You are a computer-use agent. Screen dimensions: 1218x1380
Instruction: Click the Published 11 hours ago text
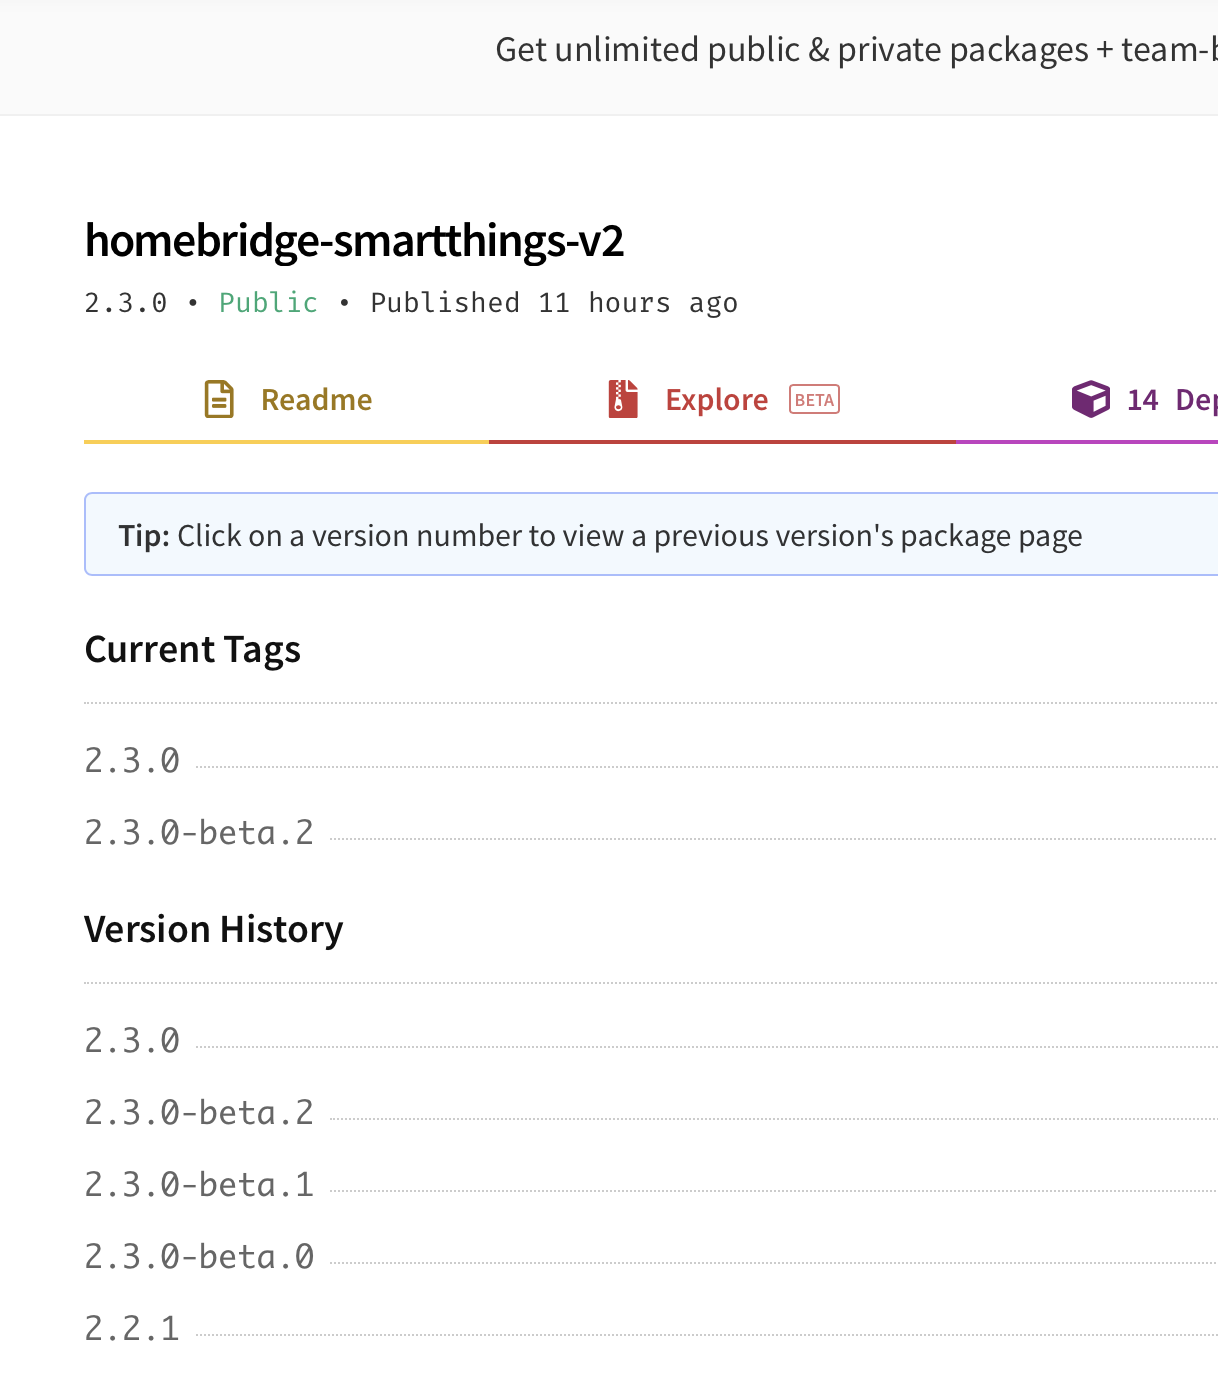tap(554, 302)
